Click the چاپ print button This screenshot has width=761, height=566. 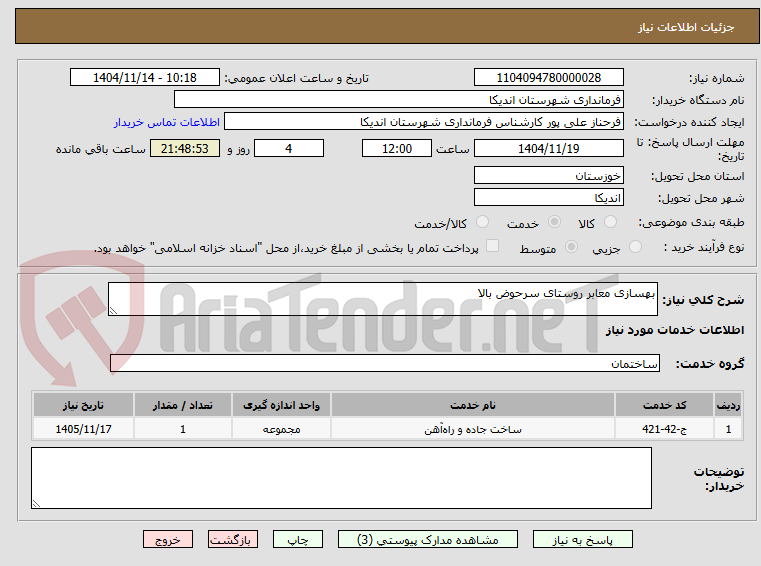pos(298,539)
